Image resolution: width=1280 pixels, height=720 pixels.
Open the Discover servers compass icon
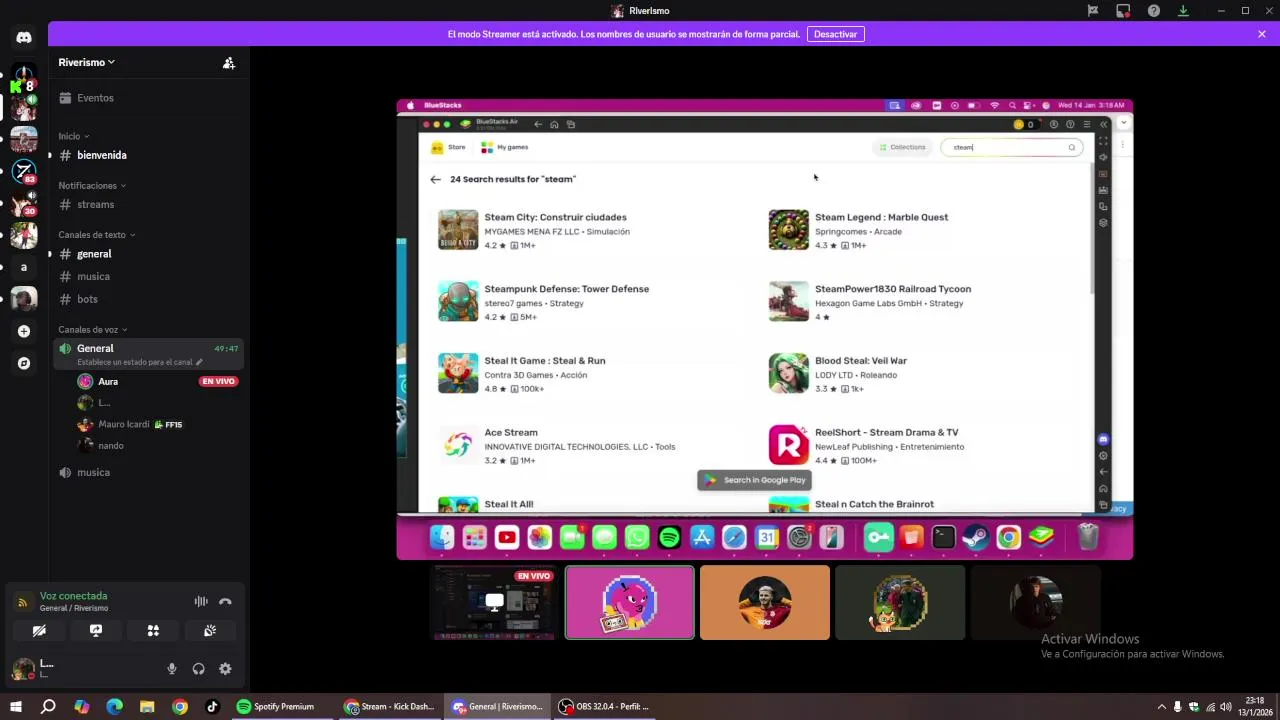(x=24, y=363)
